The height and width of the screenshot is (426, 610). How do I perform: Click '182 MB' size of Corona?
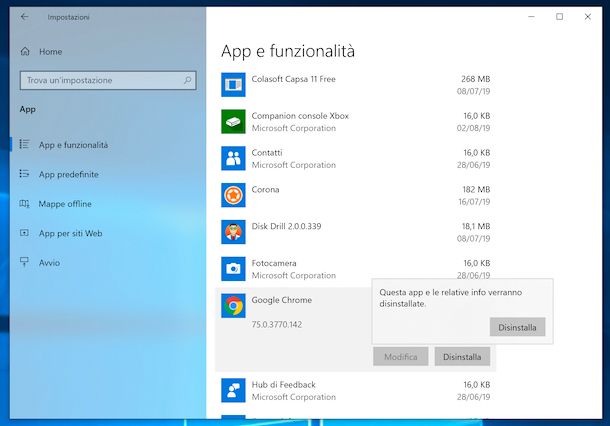pyautogui.click(x=476, y=189)
